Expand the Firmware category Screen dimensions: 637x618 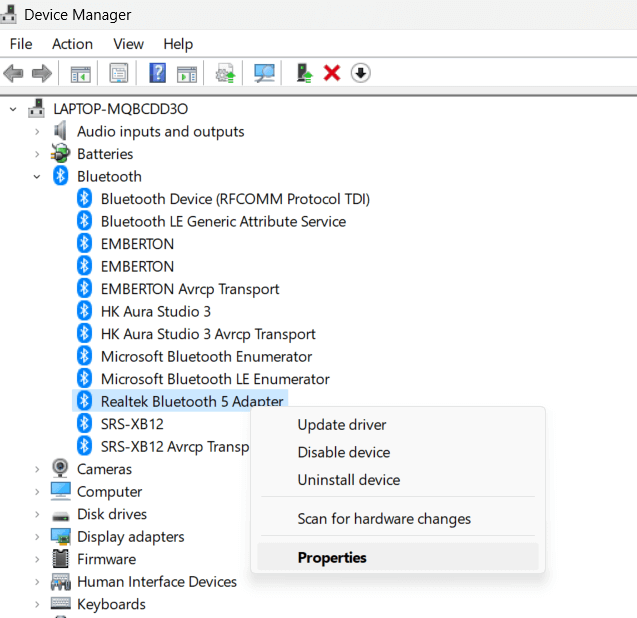point(37,559)
